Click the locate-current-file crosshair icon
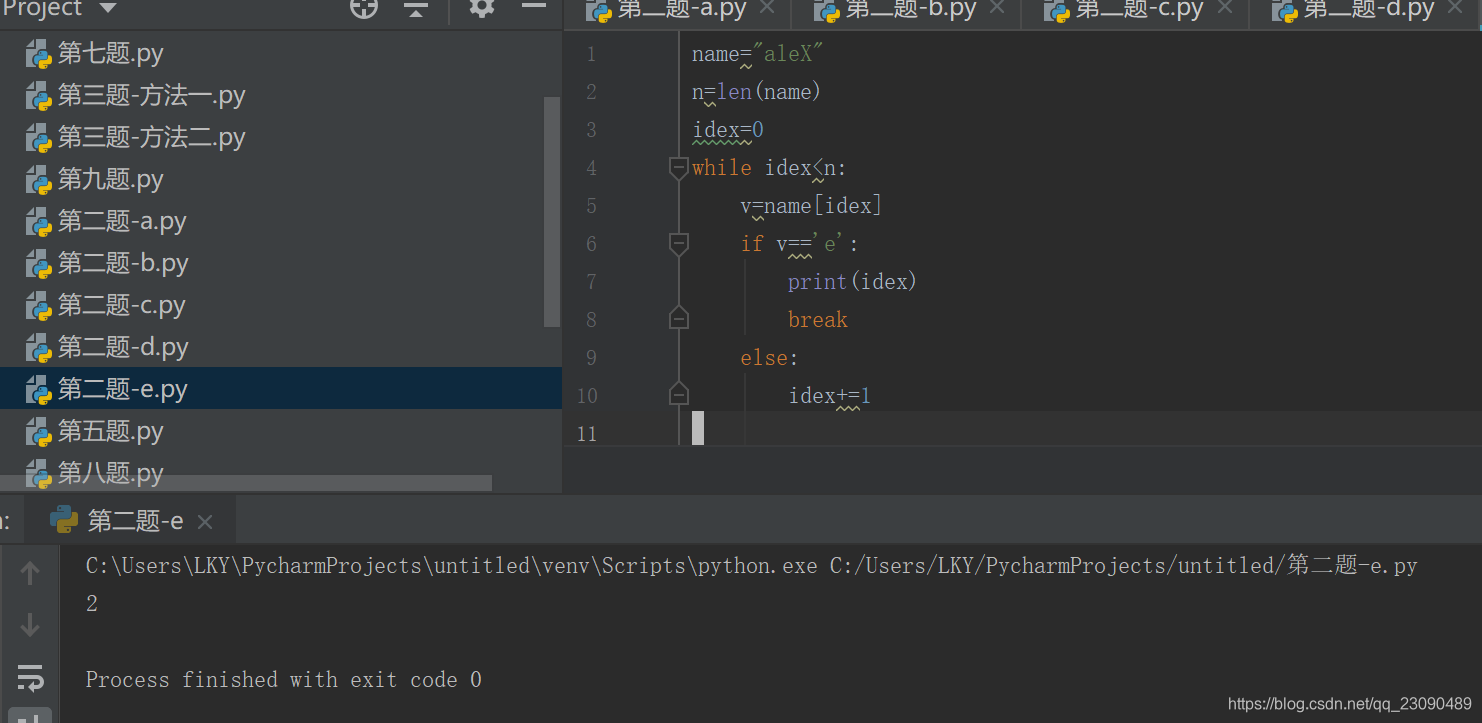 (364, 8)
